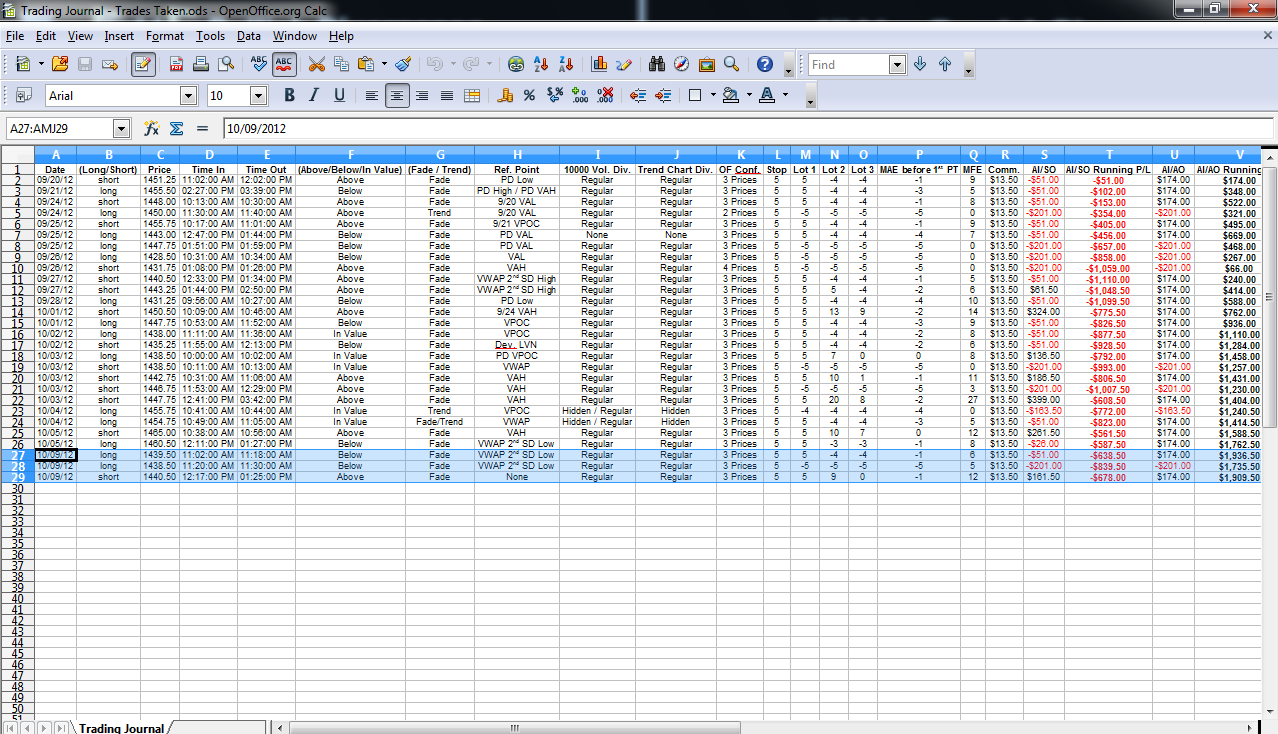Delete a decimal place
The image size is (1278, 734).
(x=605, y=95)
